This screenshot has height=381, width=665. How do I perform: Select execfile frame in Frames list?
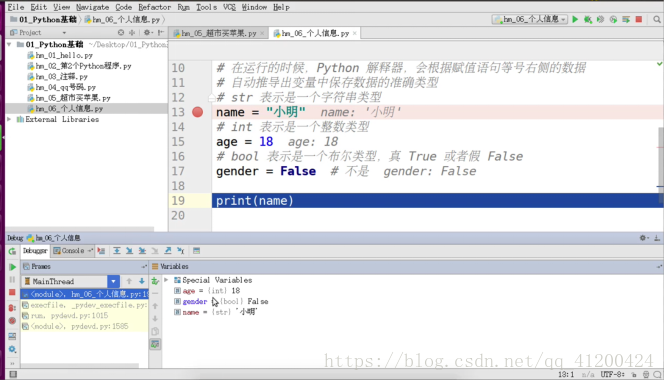(84, 305)
